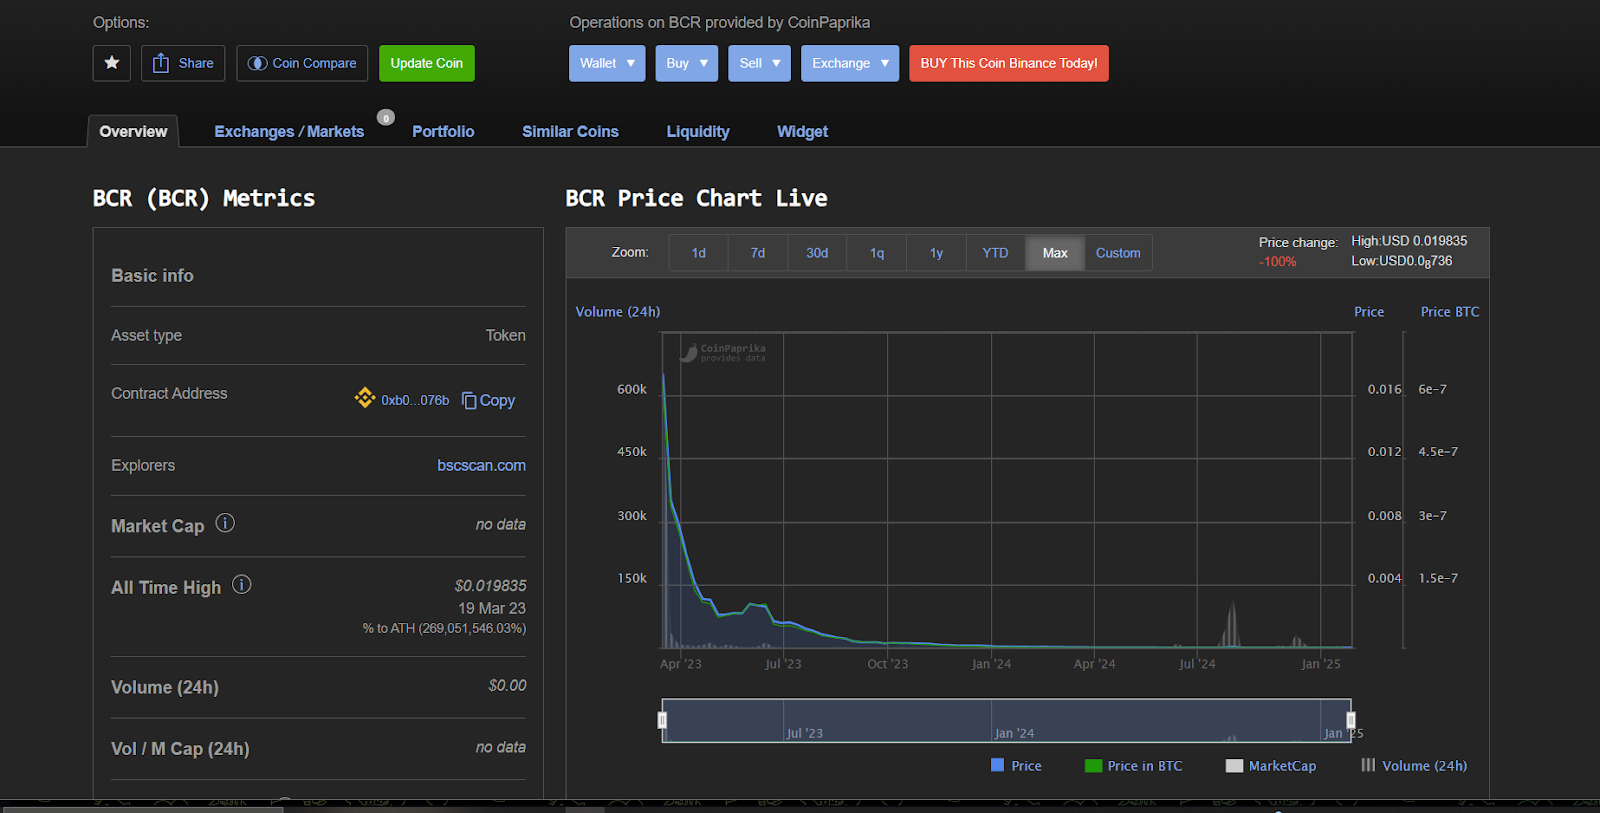Open the Similar Coins tab
This screenshot has height=813, width=1600.
pyautogui.click(x=570, y=131)
